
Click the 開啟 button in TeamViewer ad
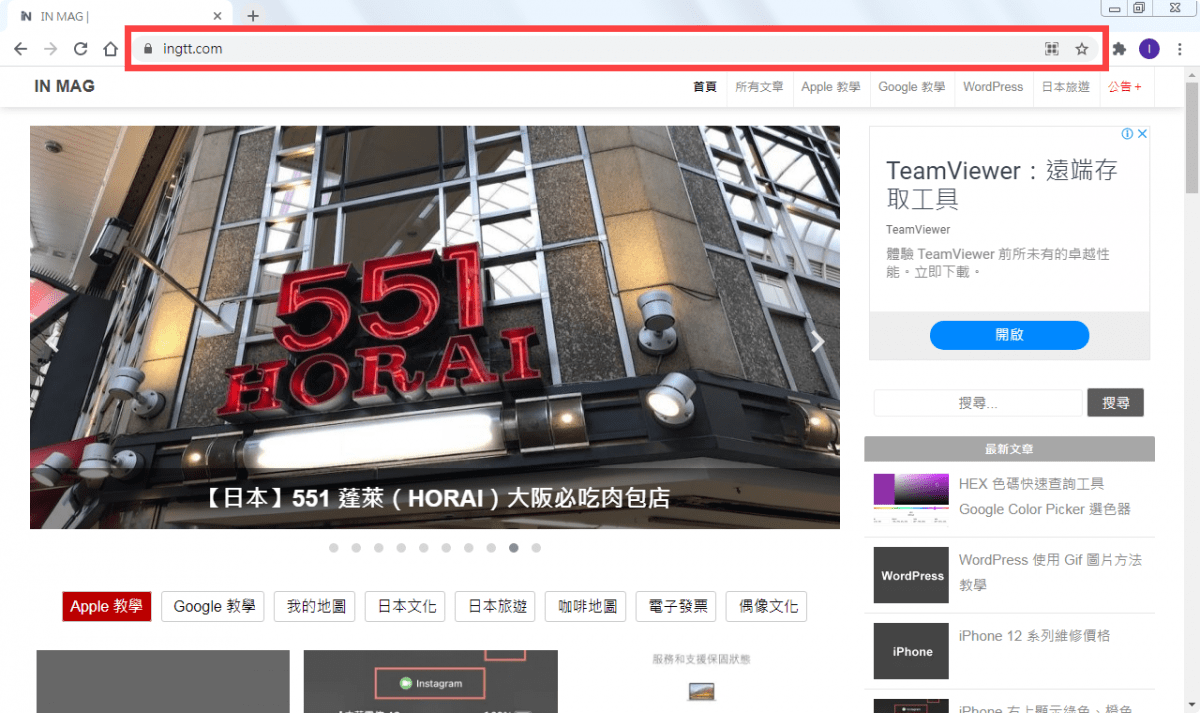click(x=1009, y=335)
